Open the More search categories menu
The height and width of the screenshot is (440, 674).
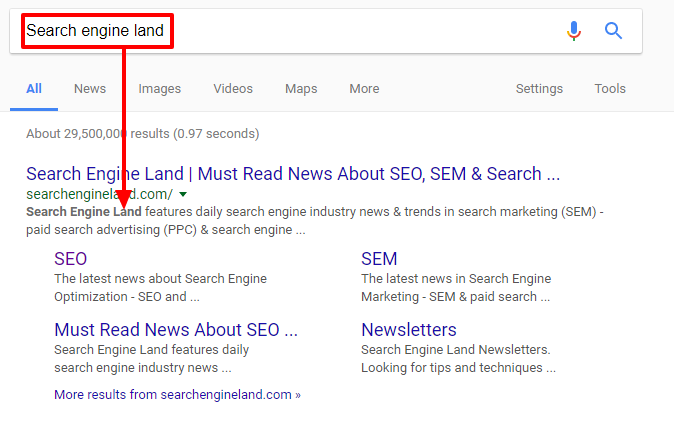click(364, 89)
